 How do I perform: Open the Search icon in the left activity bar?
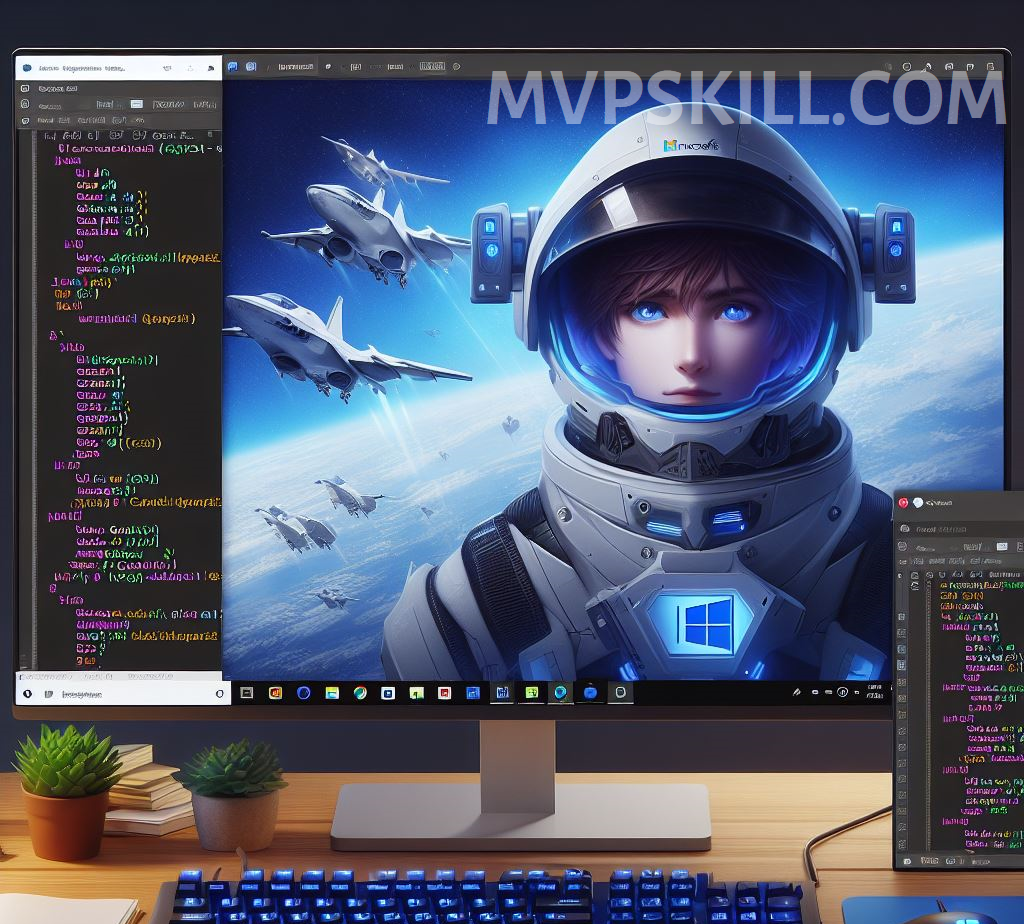[x=26, y=105]
